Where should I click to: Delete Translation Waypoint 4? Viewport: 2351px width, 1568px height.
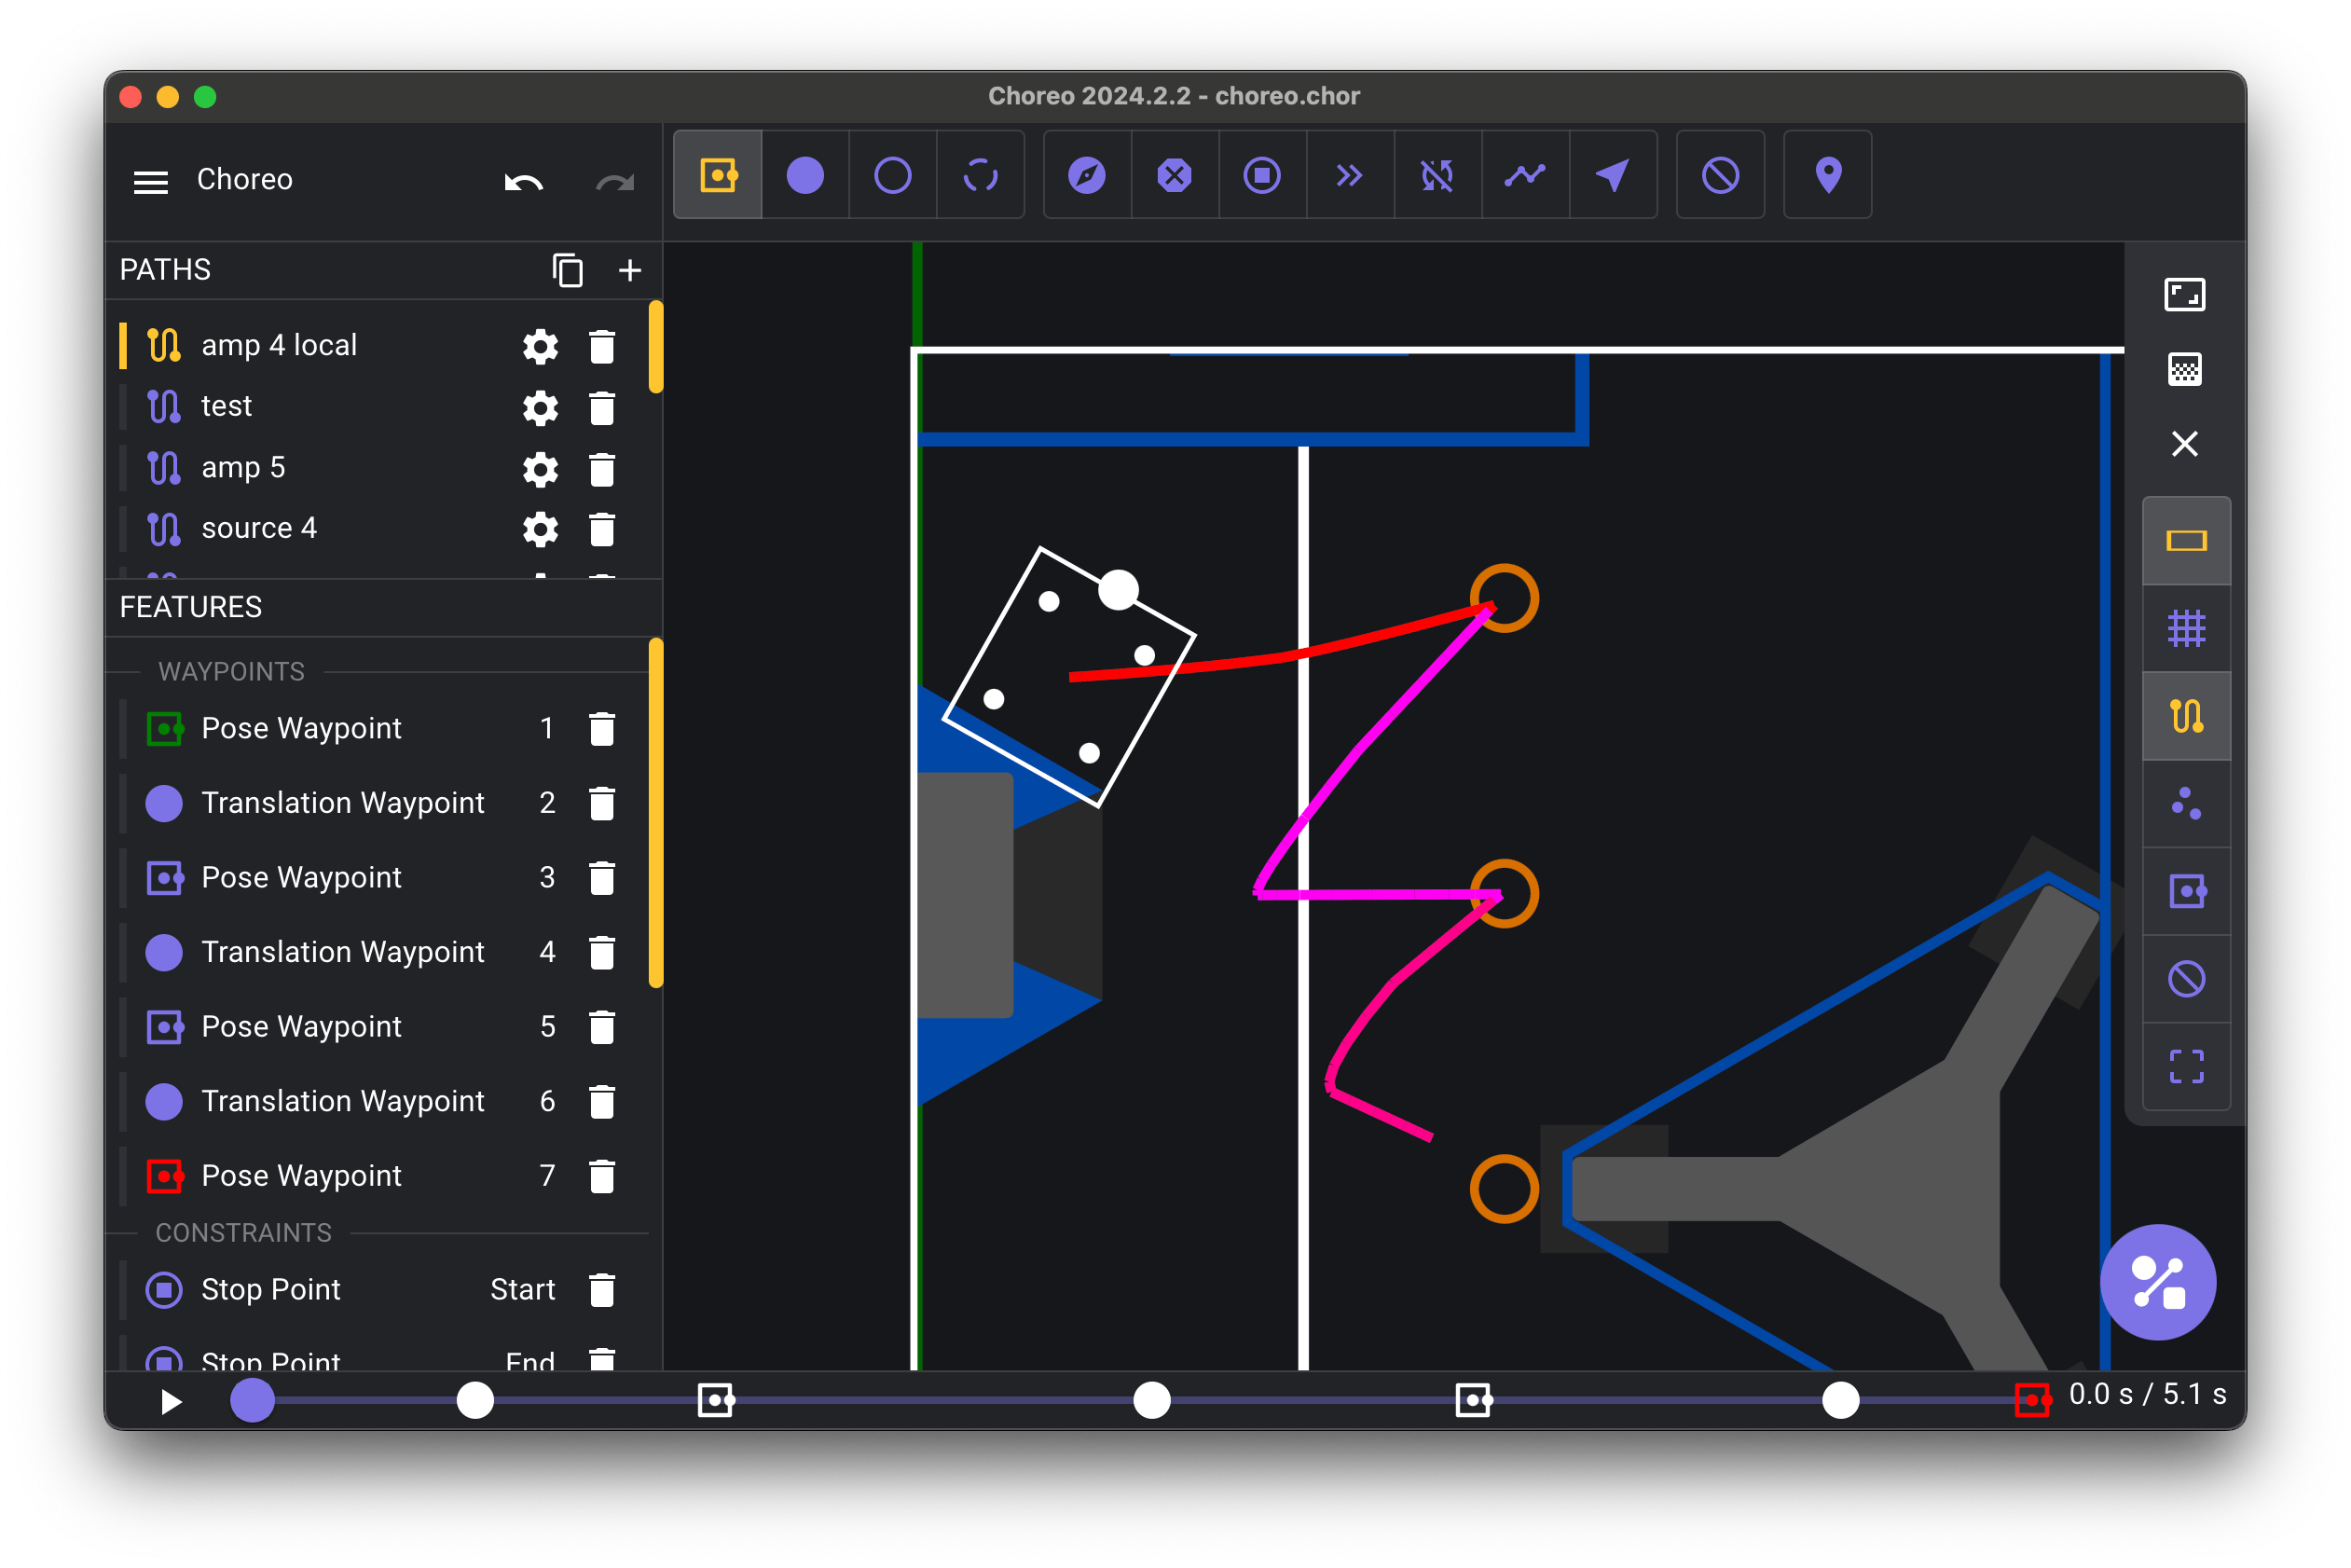(602, 952)
